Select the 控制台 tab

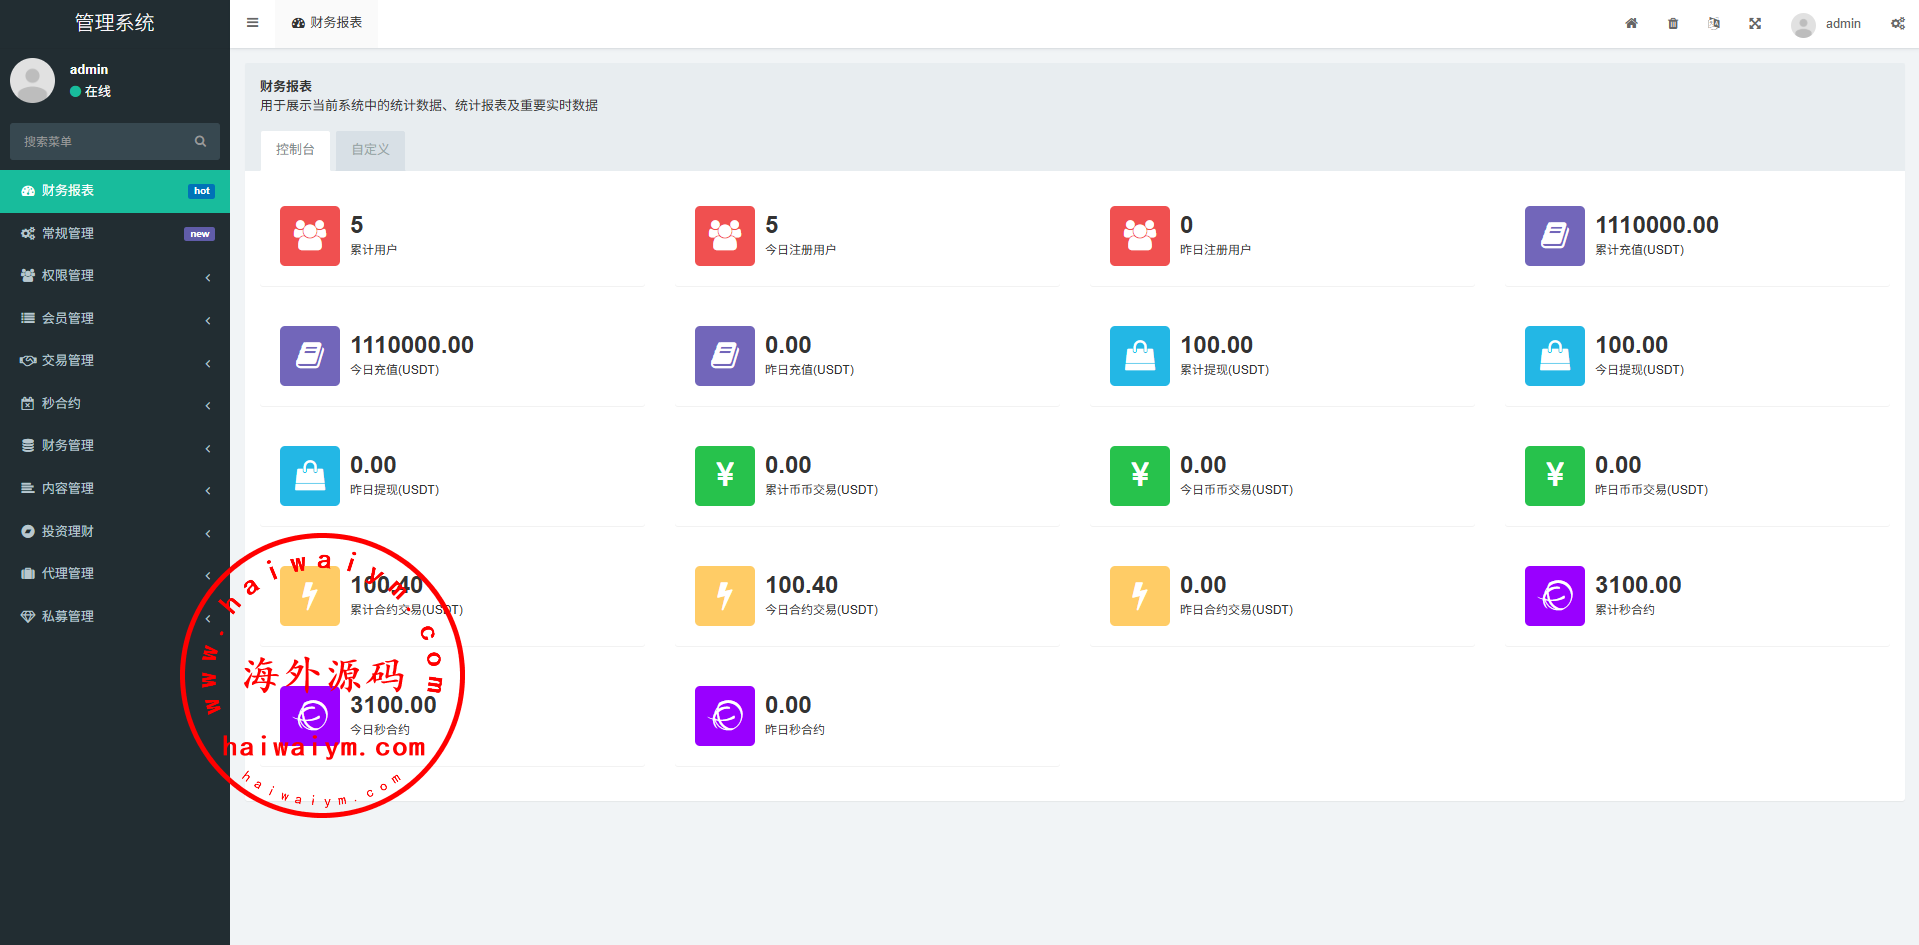[295, 150]
